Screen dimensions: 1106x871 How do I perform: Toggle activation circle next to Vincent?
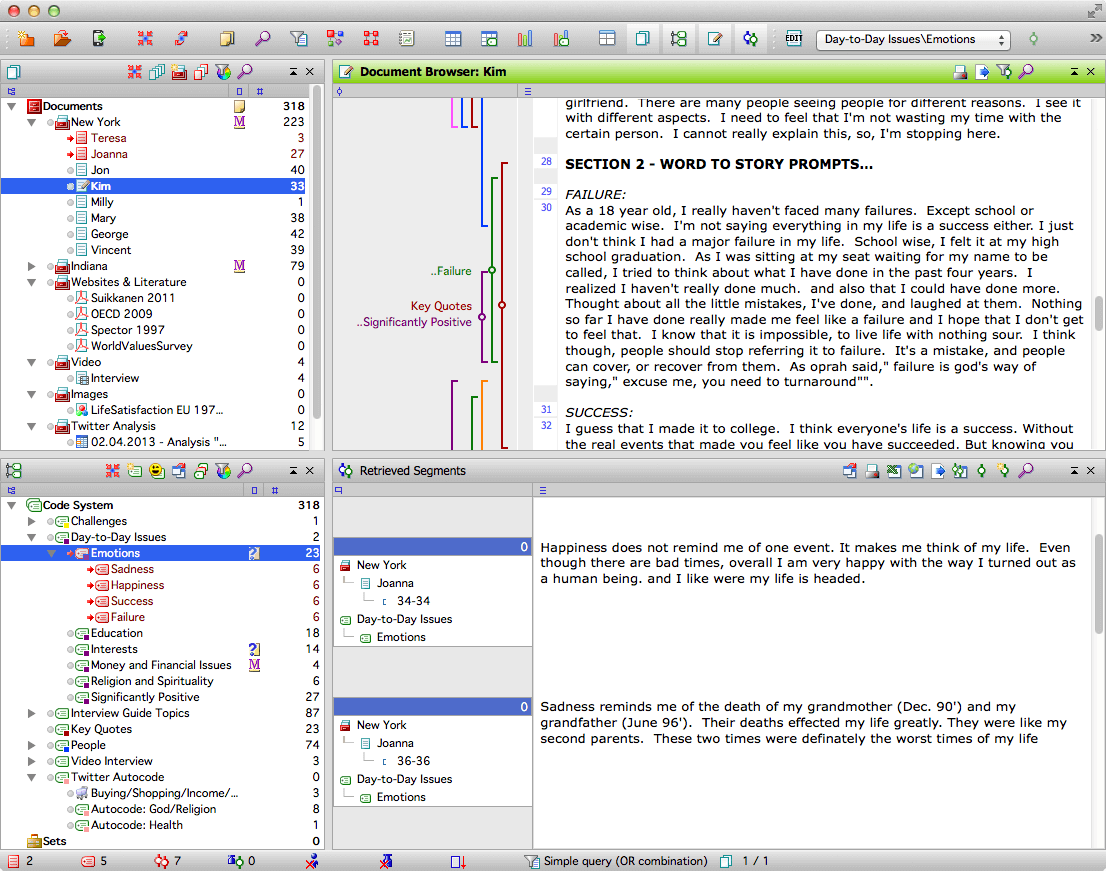click(71, 250)
